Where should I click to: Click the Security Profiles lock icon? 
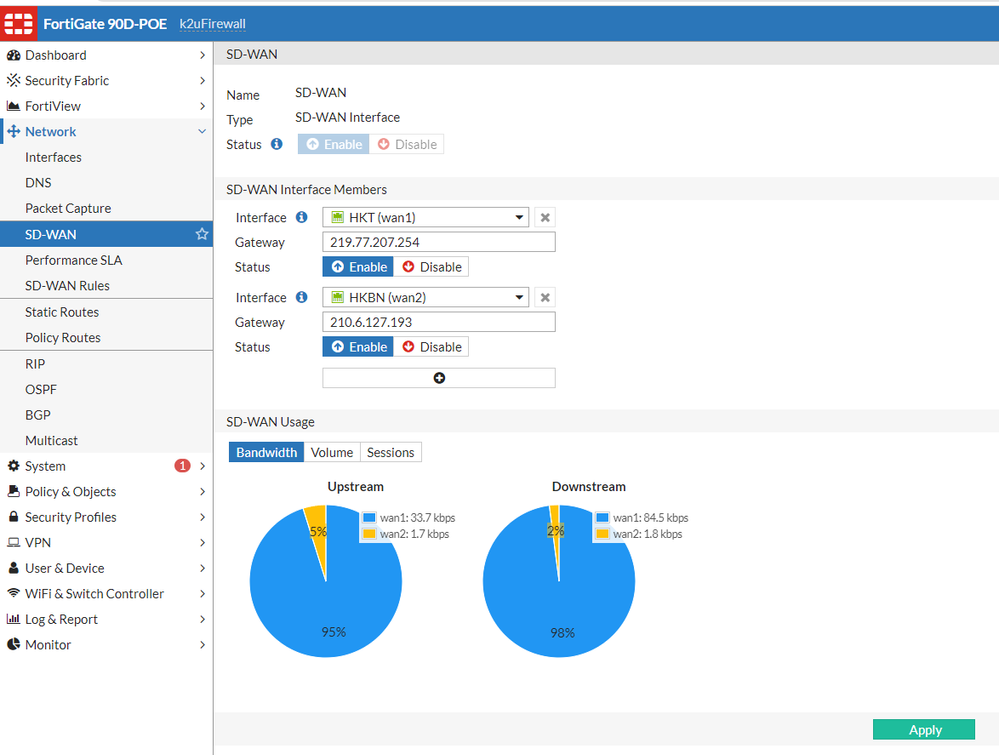(x=13, y=517)
